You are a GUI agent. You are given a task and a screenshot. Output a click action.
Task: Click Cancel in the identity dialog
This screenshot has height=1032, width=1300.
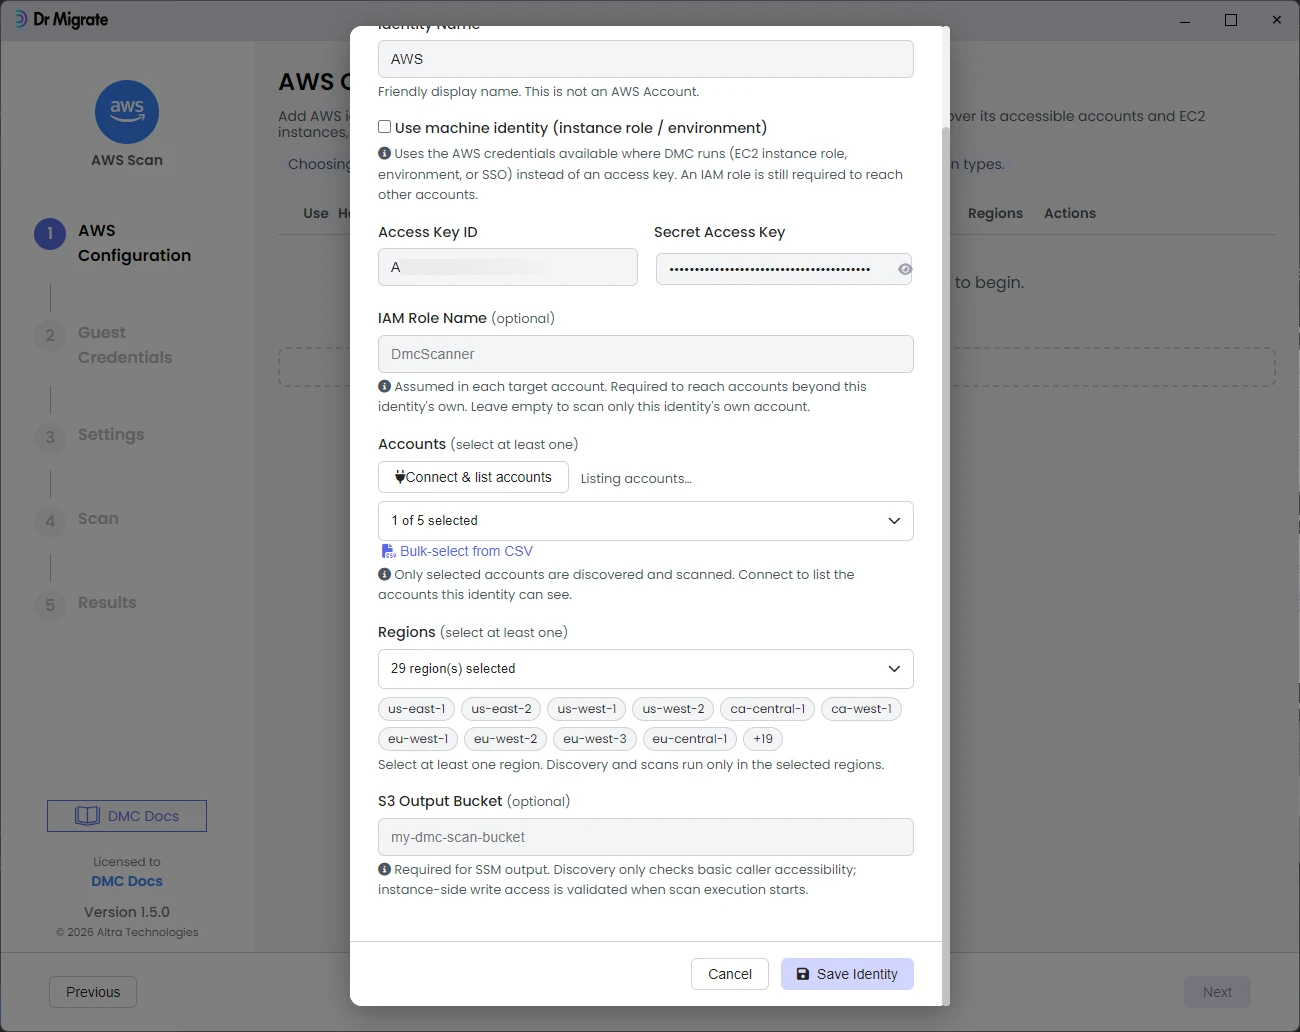[x=730, y=974]
